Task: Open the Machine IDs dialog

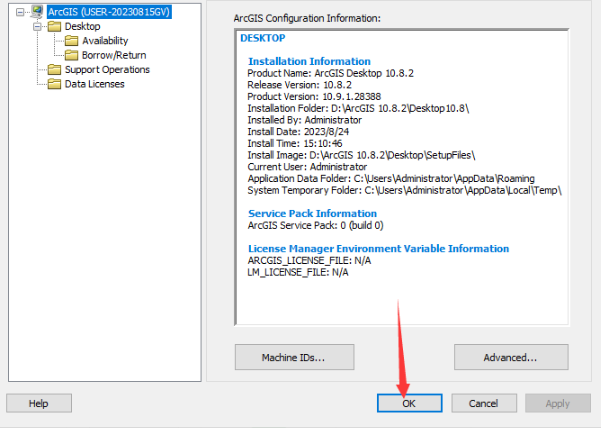Action: click(x=294, y=357)
